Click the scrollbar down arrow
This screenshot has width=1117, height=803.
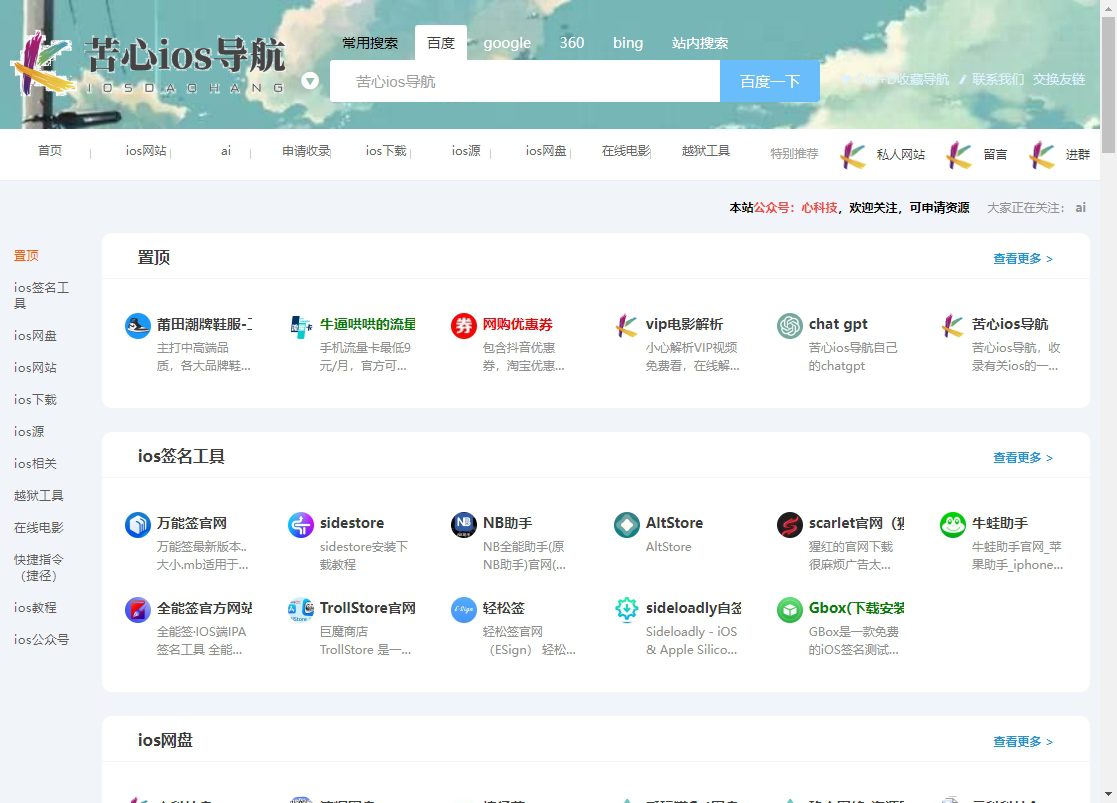pyautogui.click(x=1108, y=794)
